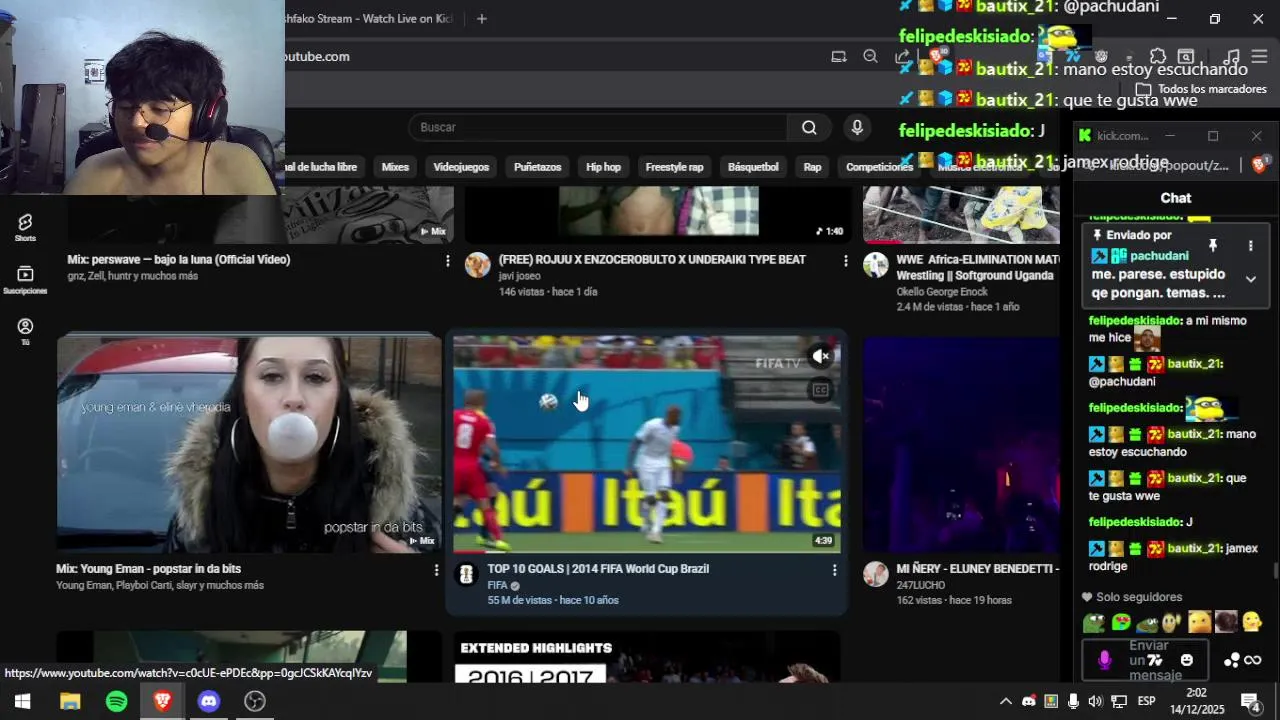Click the zoom magnifier icon in address bar
Viewport: 1280px width, 720px height.
click(870, 57)
